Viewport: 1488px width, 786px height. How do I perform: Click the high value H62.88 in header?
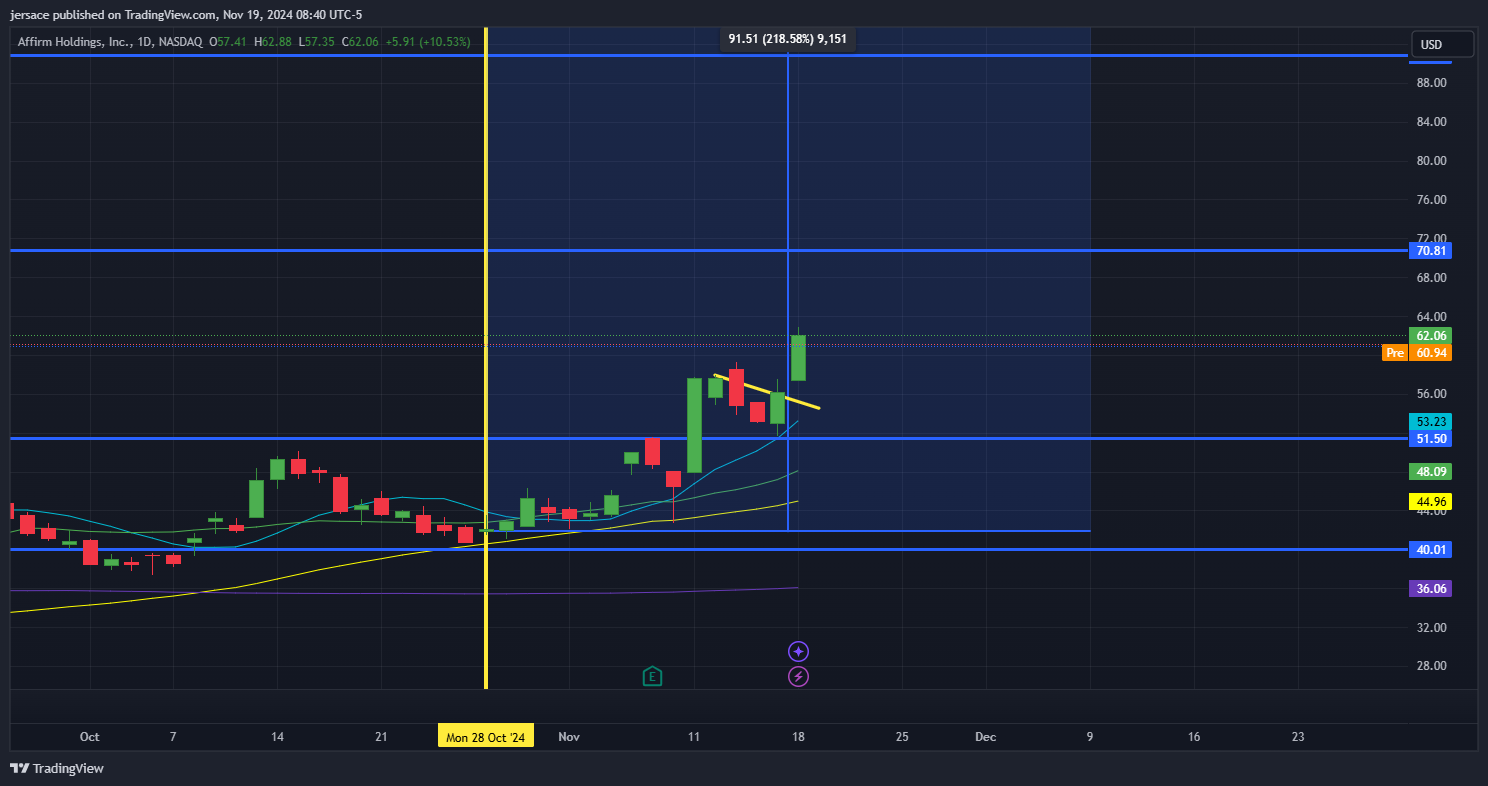(273, 42)
